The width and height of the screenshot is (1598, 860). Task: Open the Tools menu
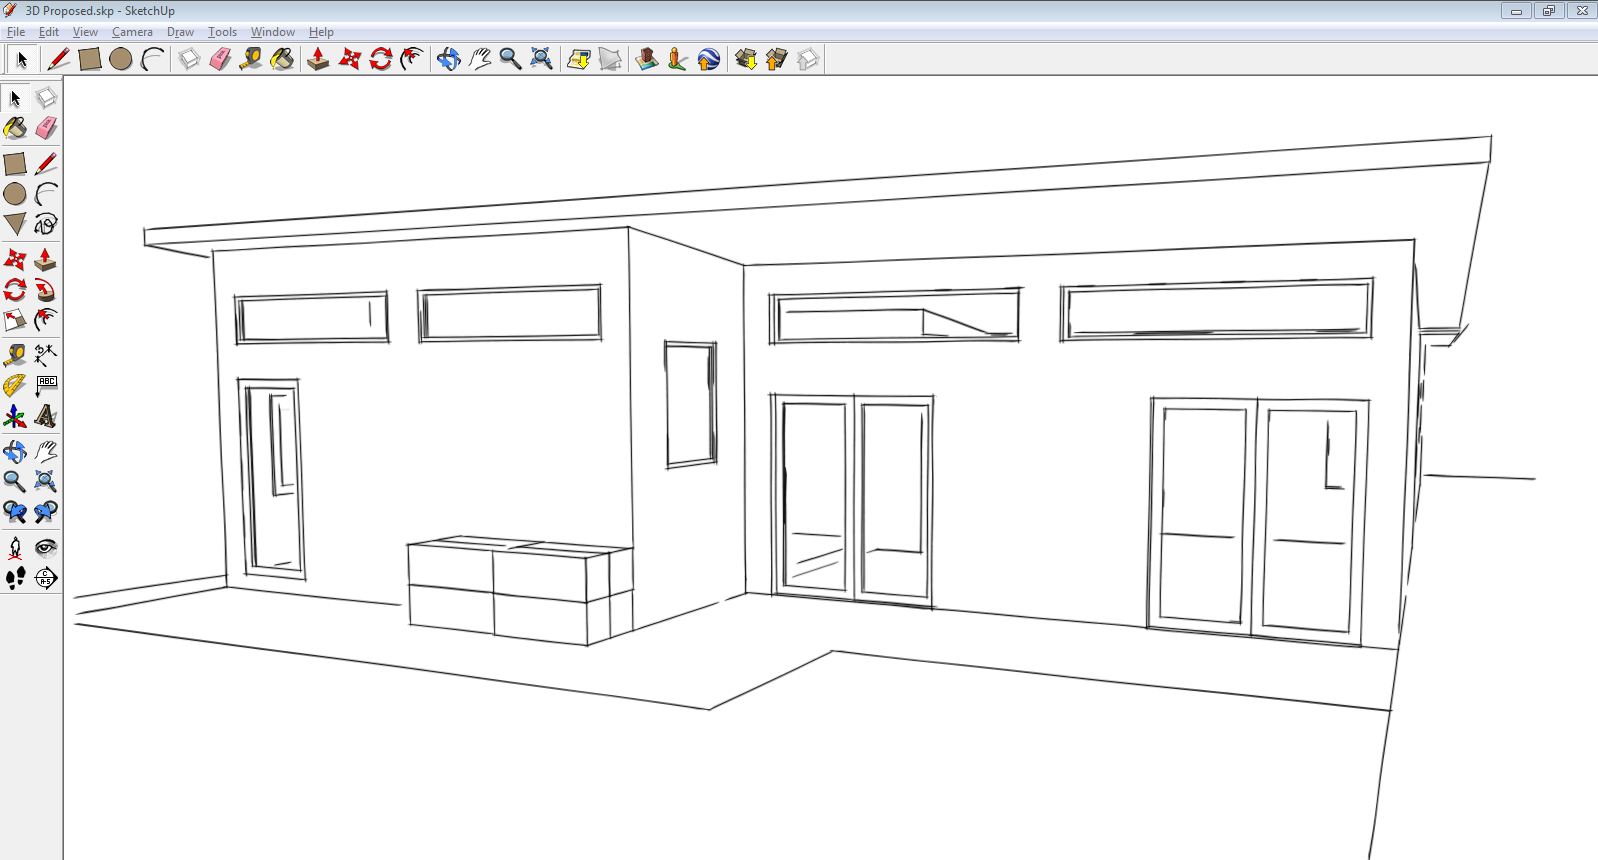222,32
